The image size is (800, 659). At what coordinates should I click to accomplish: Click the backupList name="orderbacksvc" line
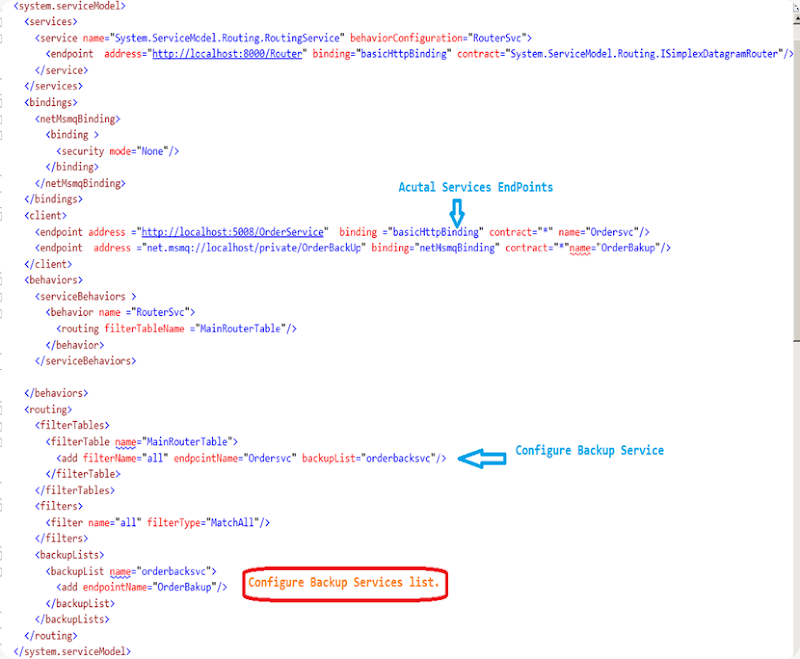tap(131, 571)
